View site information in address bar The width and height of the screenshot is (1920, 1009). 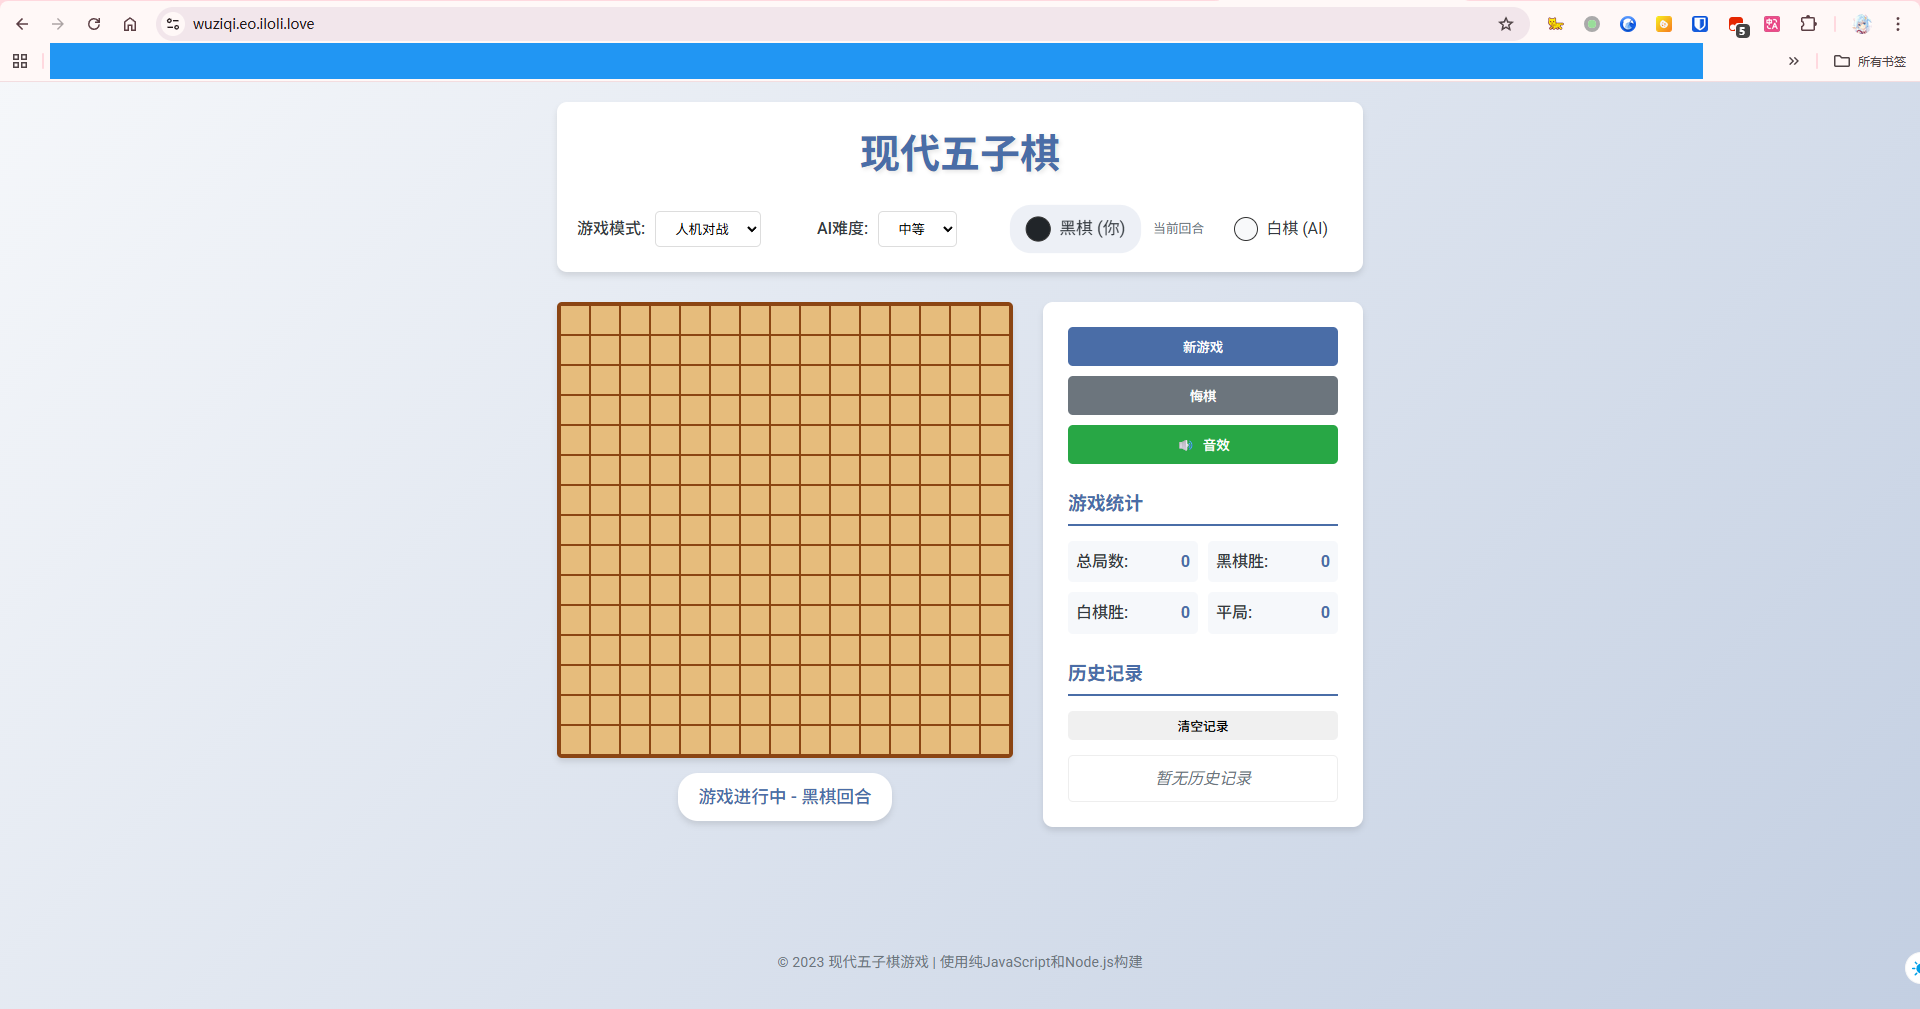coord(173,24)
